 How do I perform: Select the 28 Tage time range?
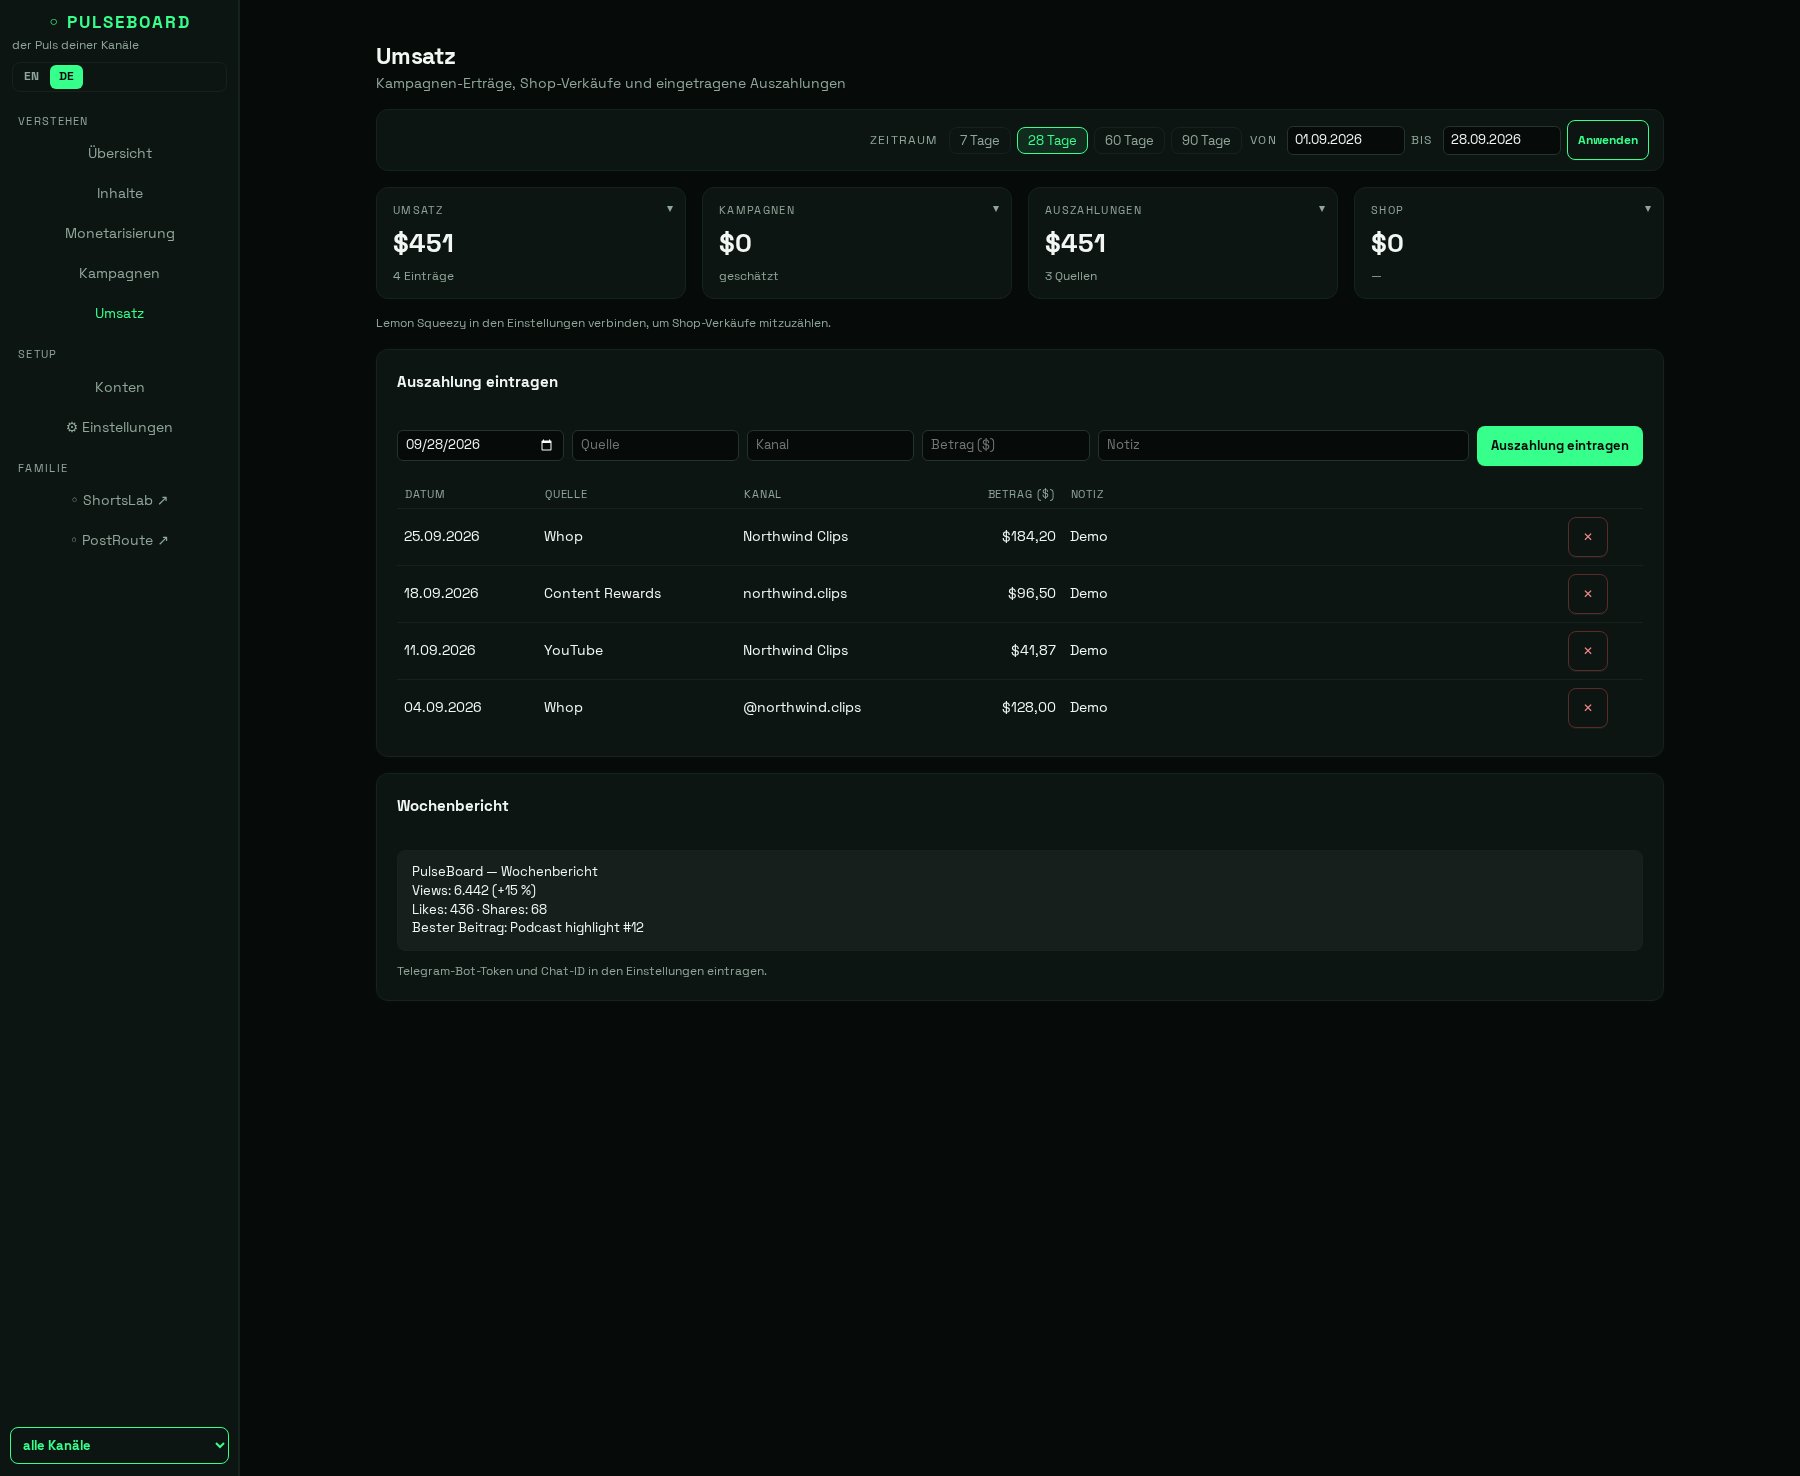(x=1052, y=140)
